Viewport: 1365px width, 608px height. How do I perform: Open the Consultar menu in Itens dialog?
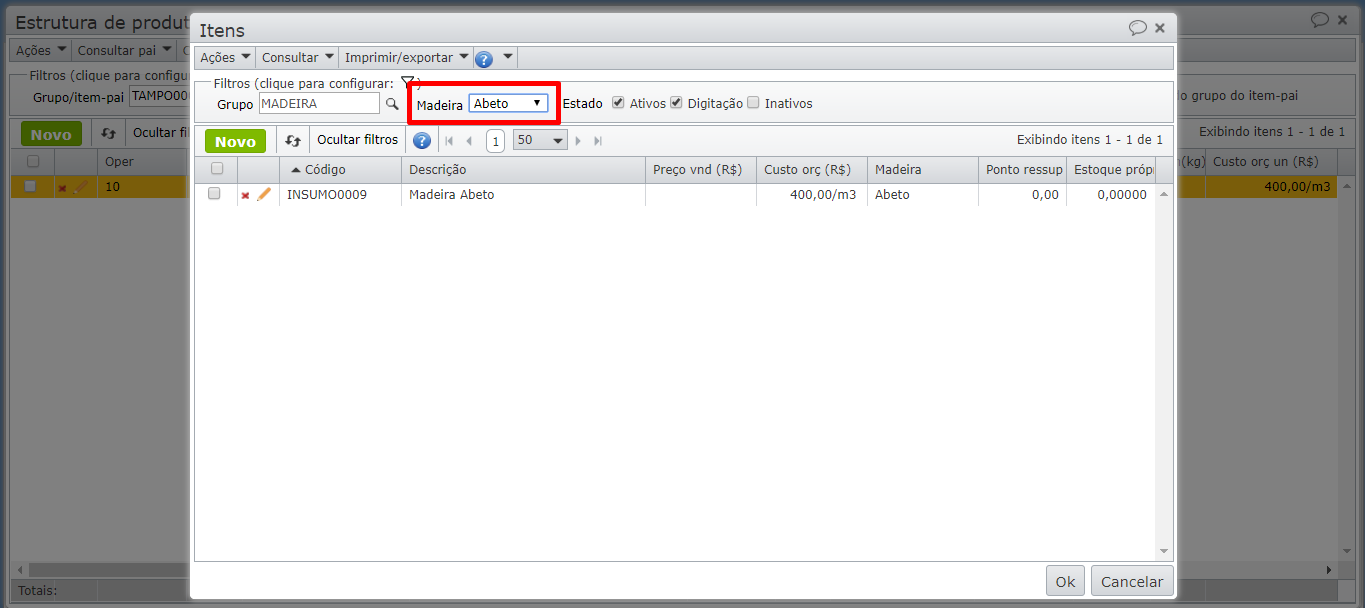click(298, 58)
